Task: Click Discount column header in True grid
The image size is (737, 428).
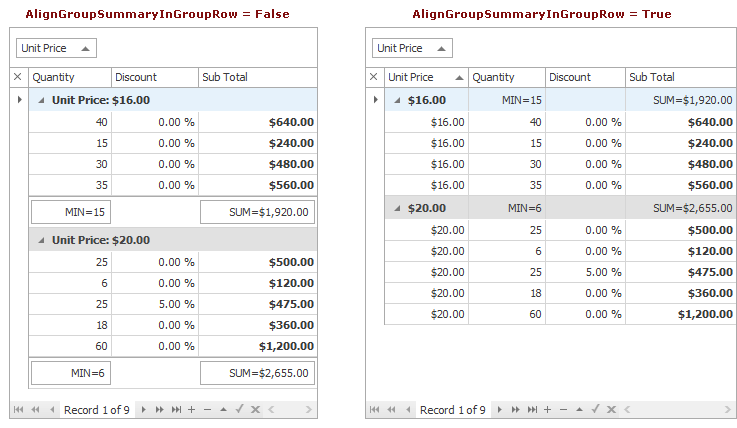Action: pos(585,77)
